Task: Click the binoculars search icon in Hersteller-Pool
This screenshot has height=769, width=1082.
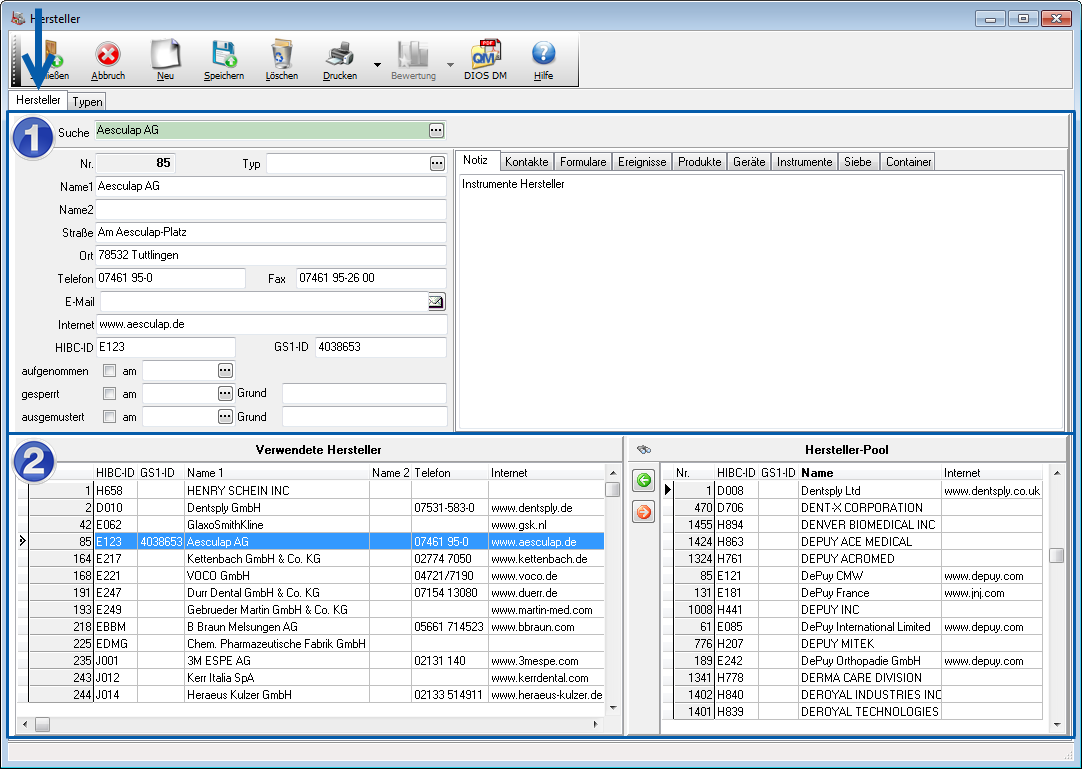Action: [x=644, y=449]
